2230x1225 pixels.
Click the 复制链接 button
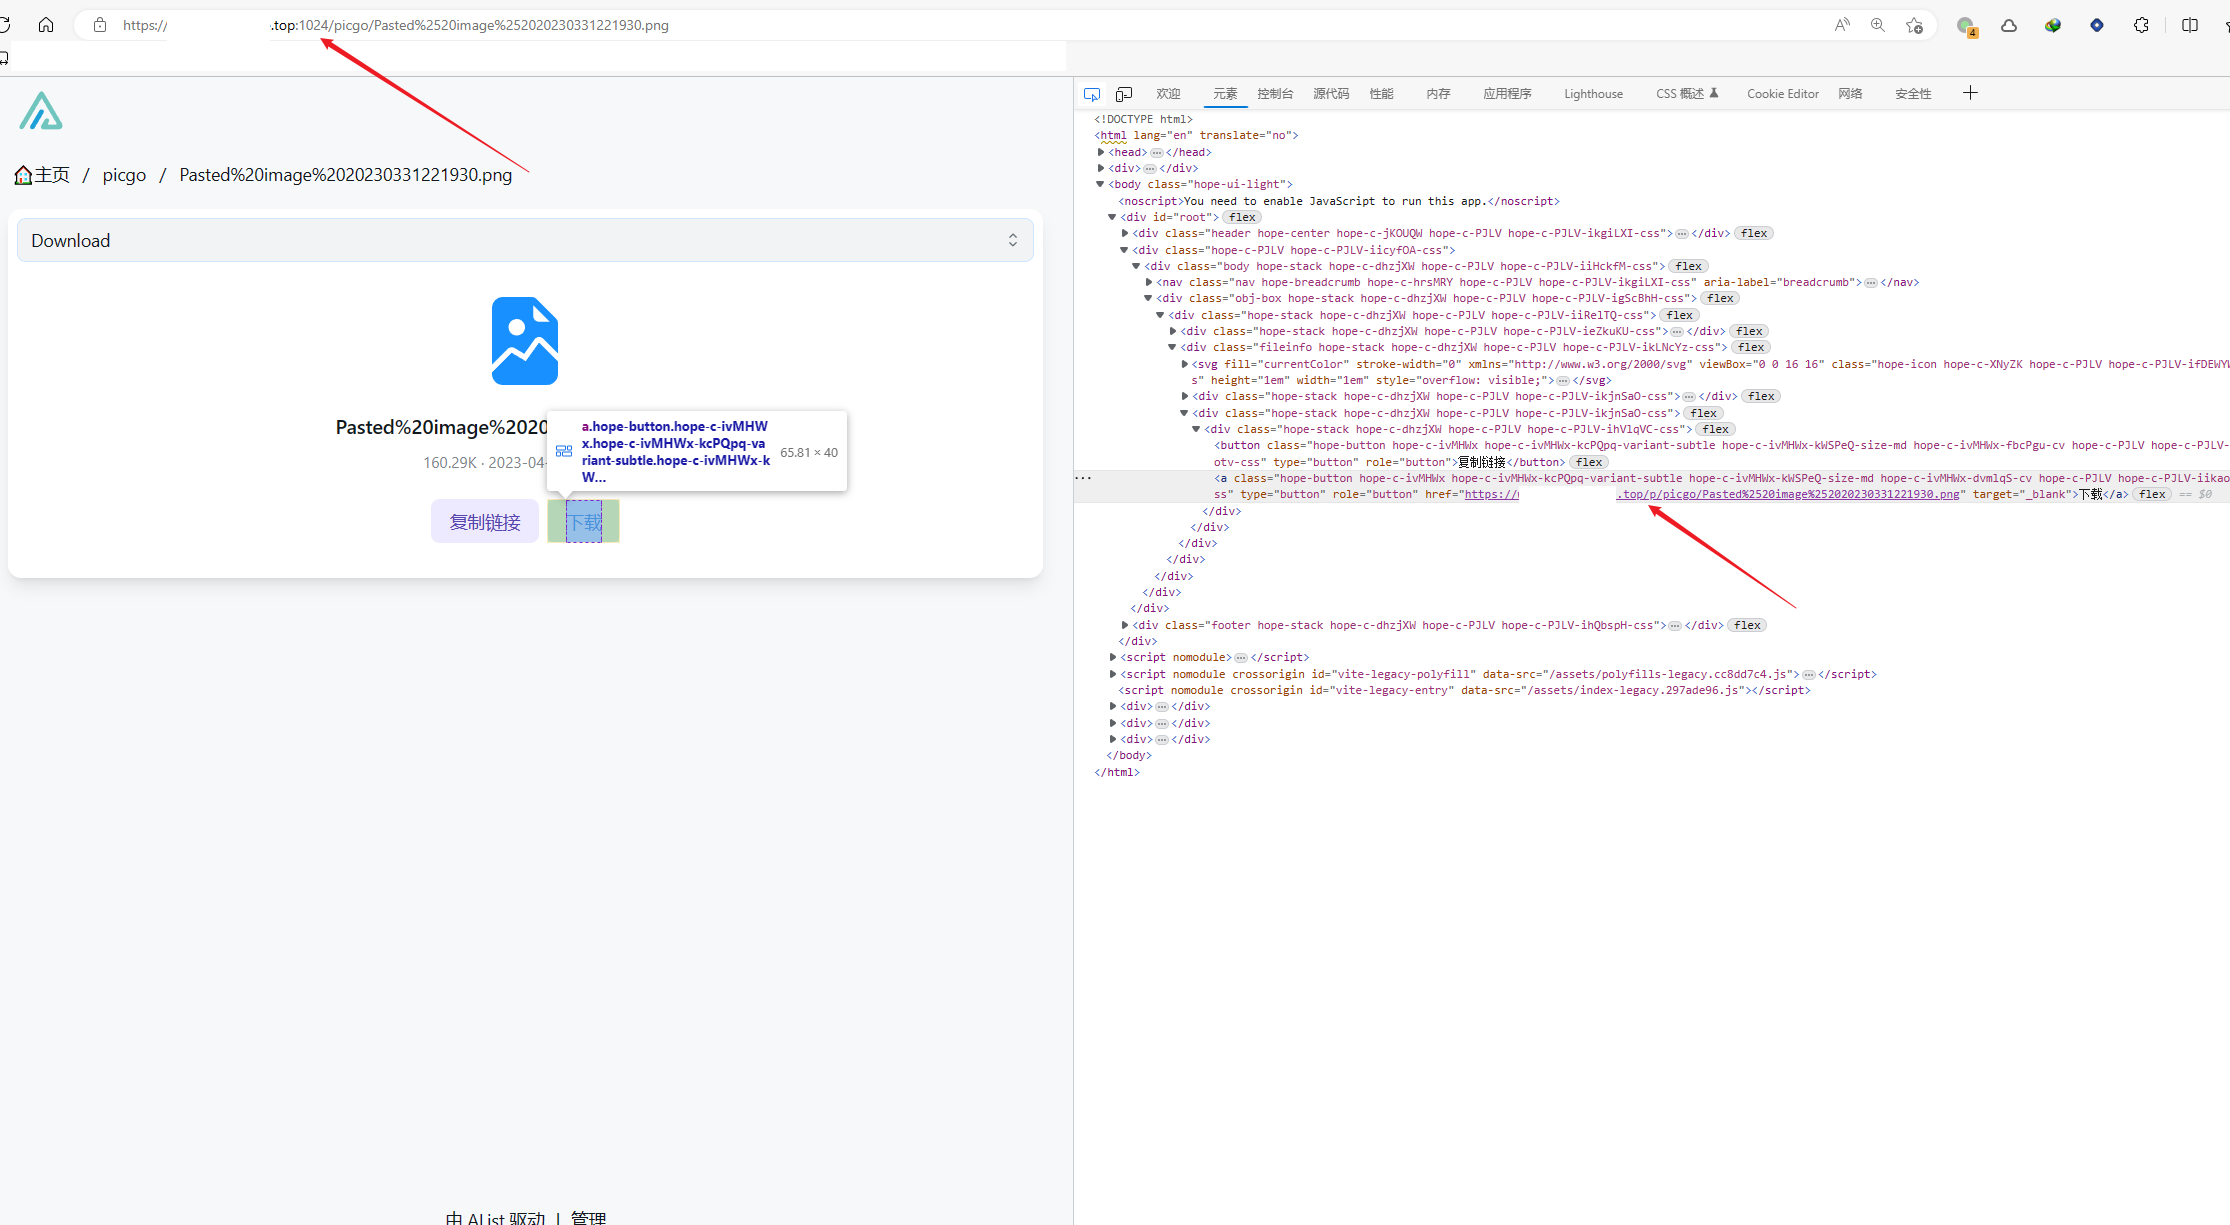[485, 522]
